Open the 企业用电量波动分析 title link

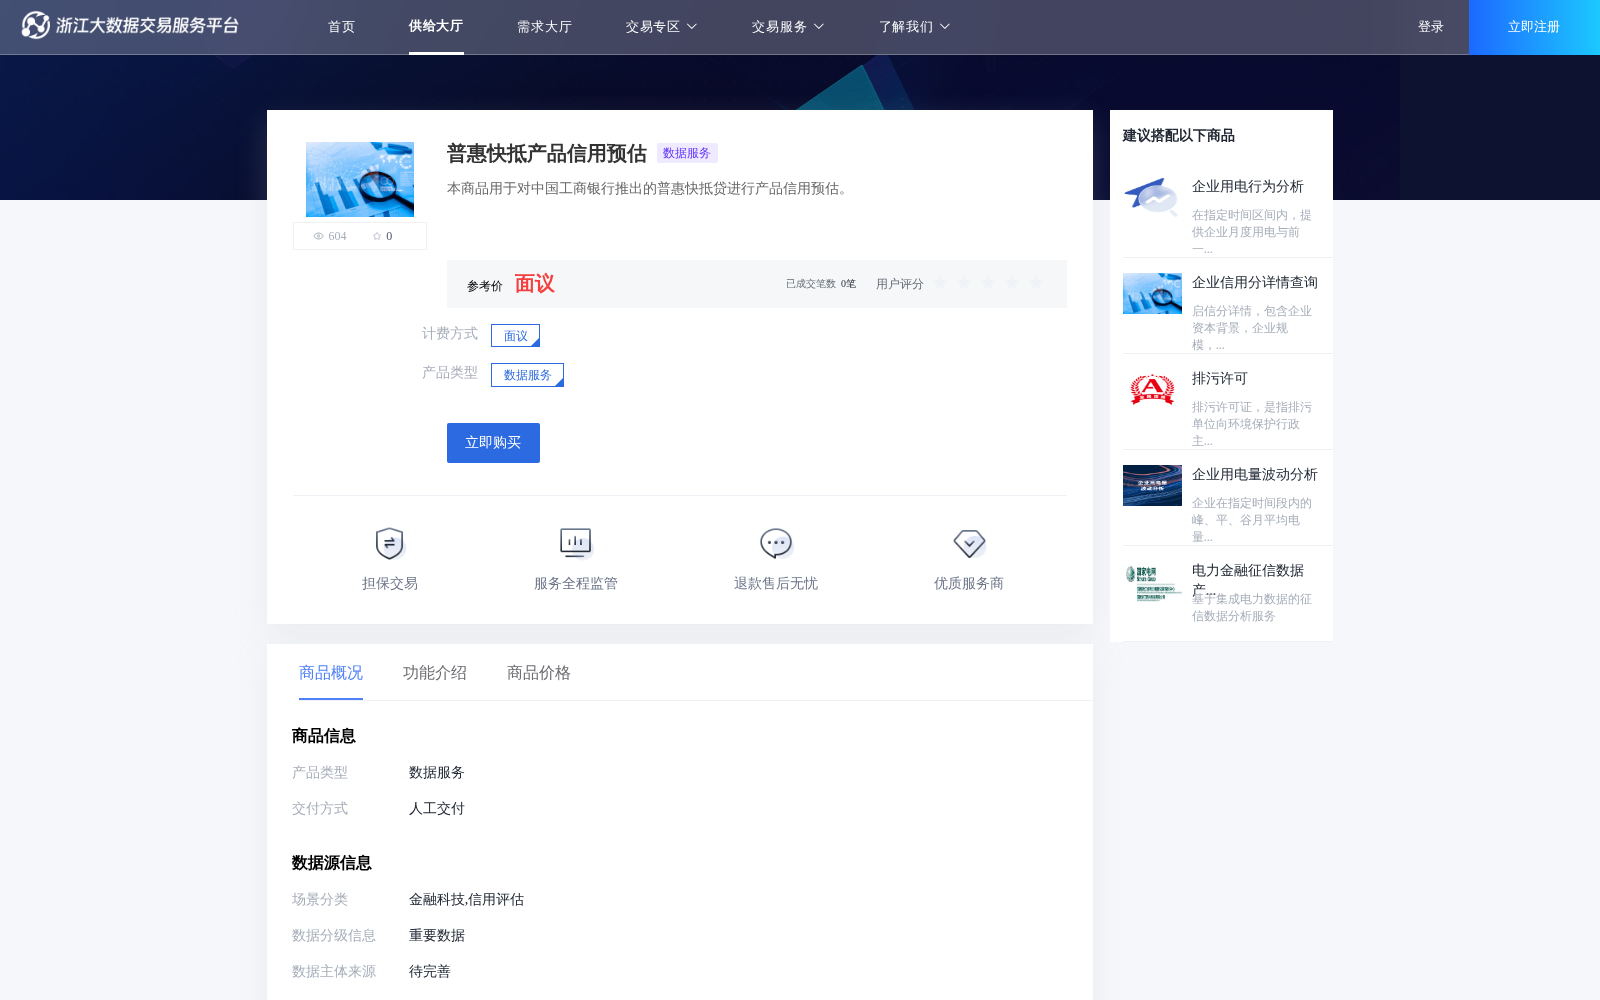[x=1254, y=475]
